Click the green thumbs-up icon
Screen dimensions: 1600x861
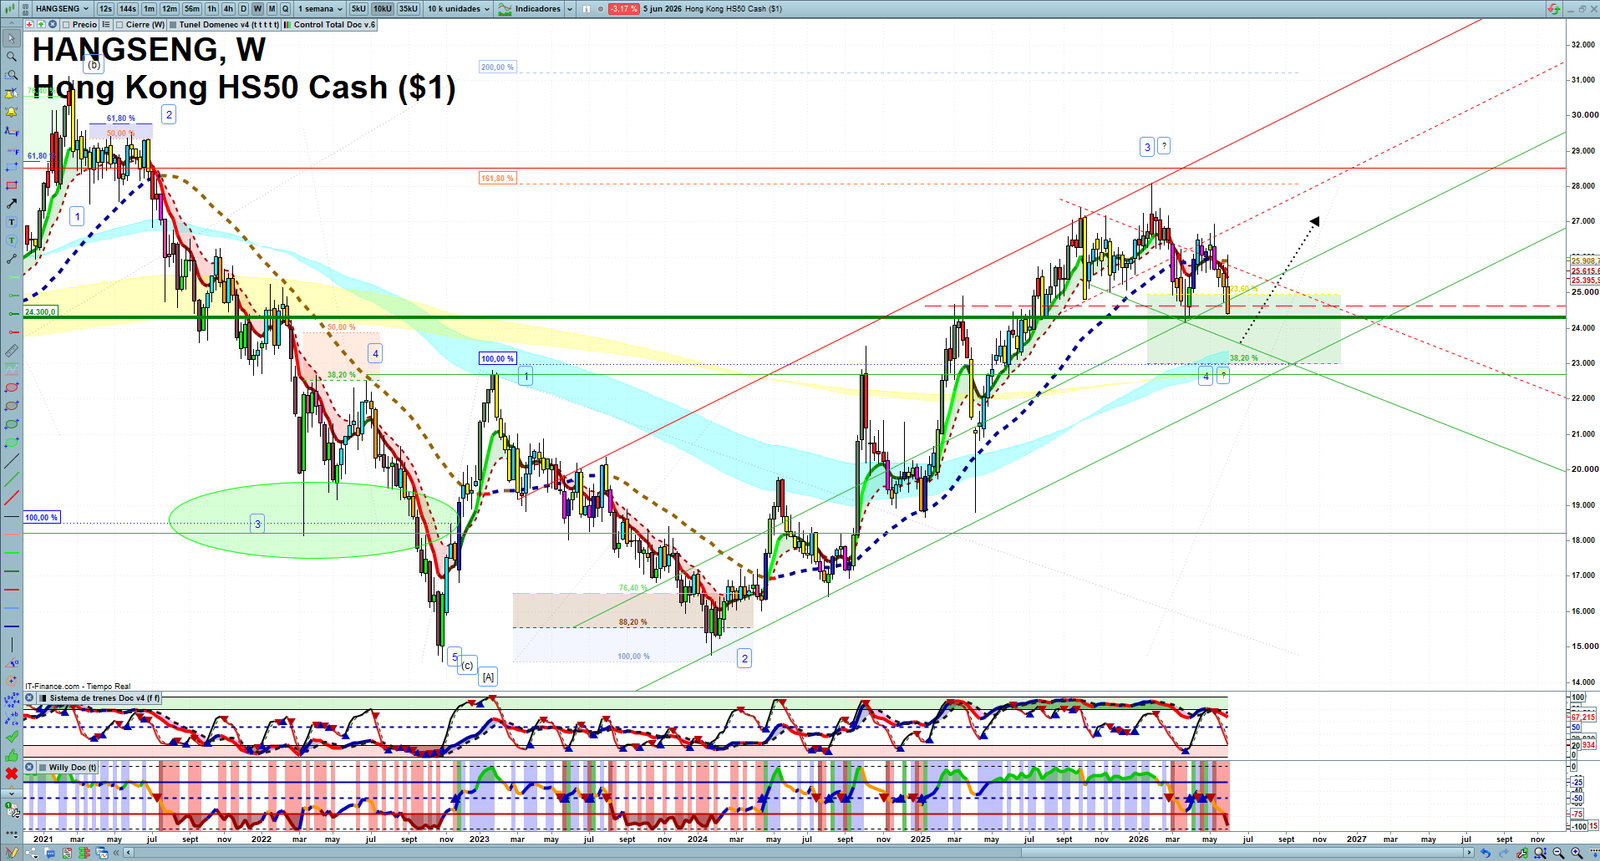pos(12,754)
